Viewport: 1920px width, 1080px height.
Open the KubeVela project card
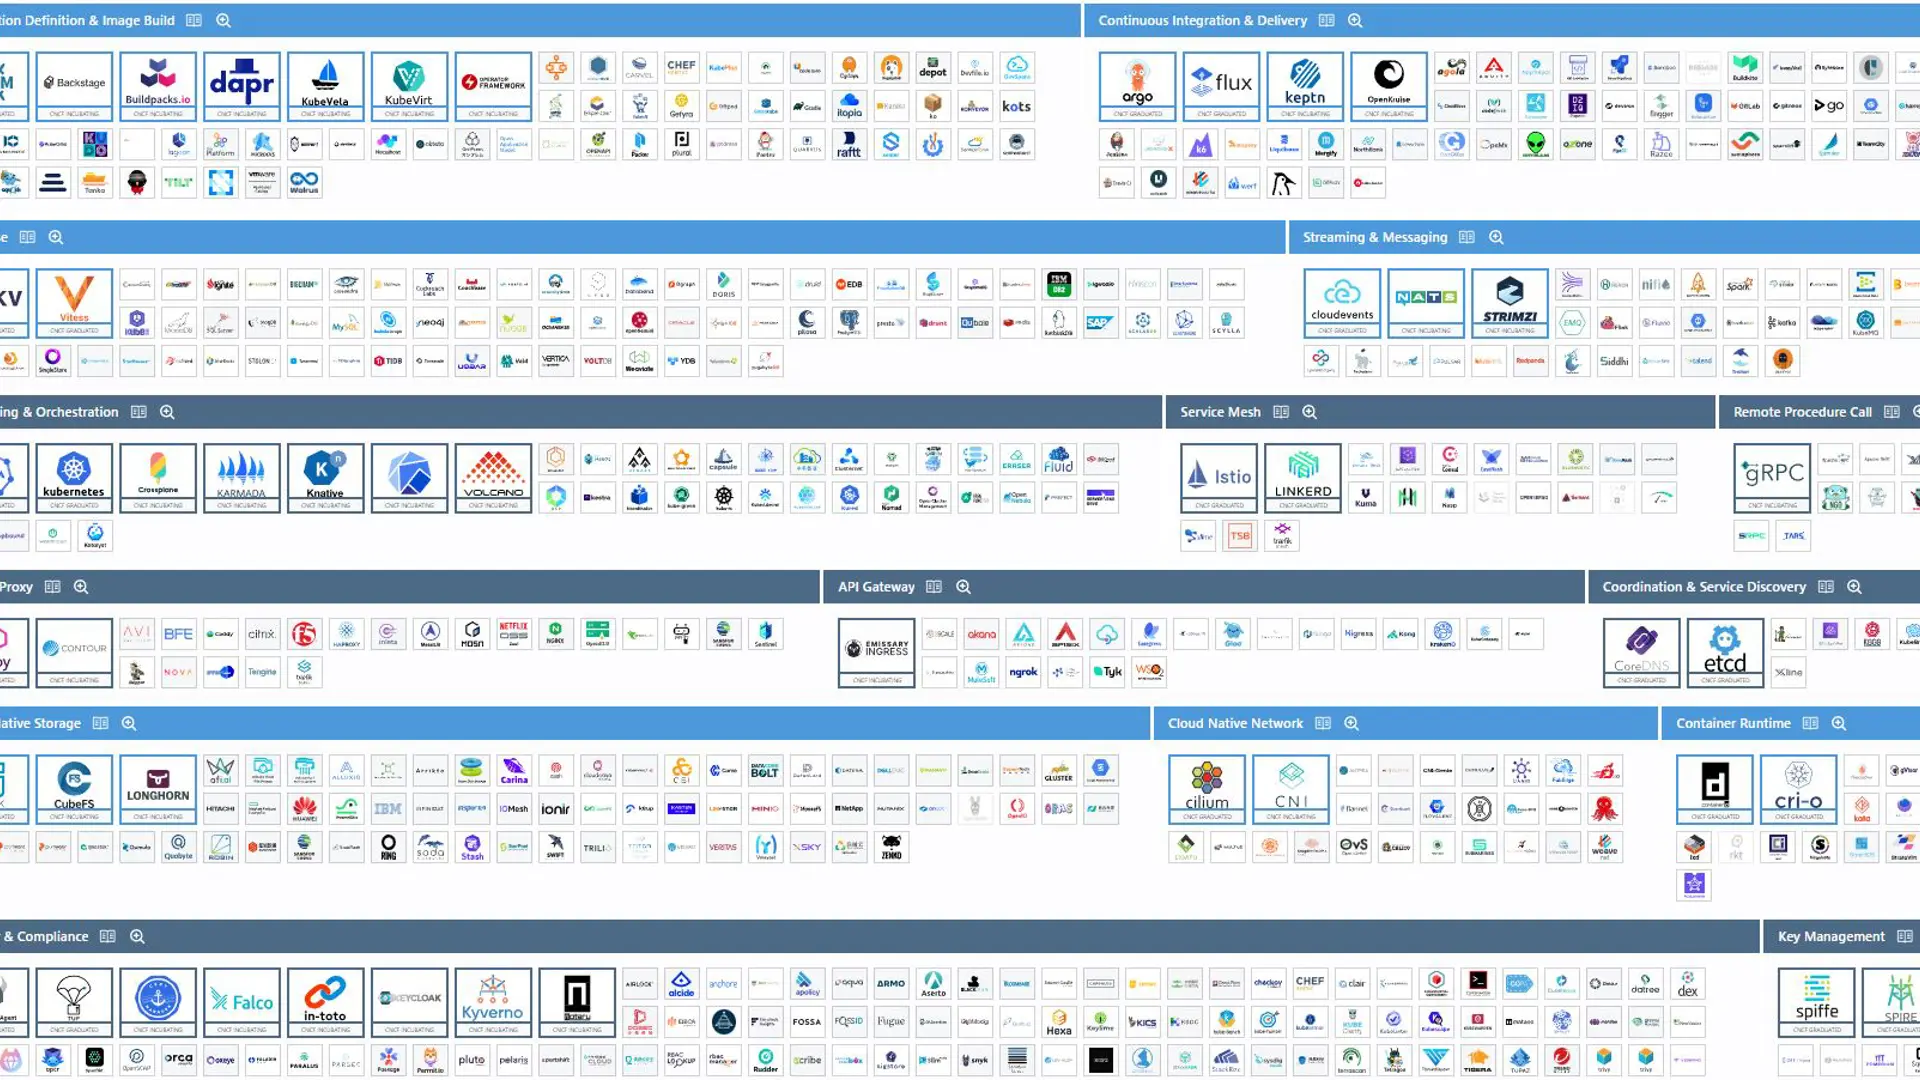click(325, 86)
